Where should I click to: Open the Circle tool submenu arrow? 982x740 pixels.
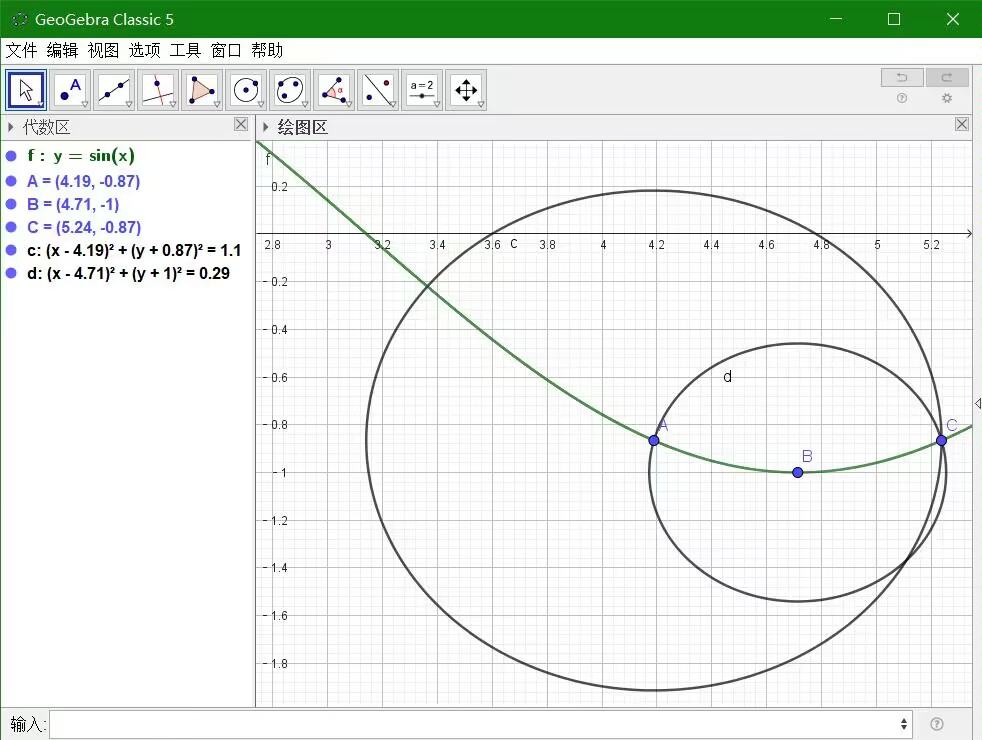261,105
